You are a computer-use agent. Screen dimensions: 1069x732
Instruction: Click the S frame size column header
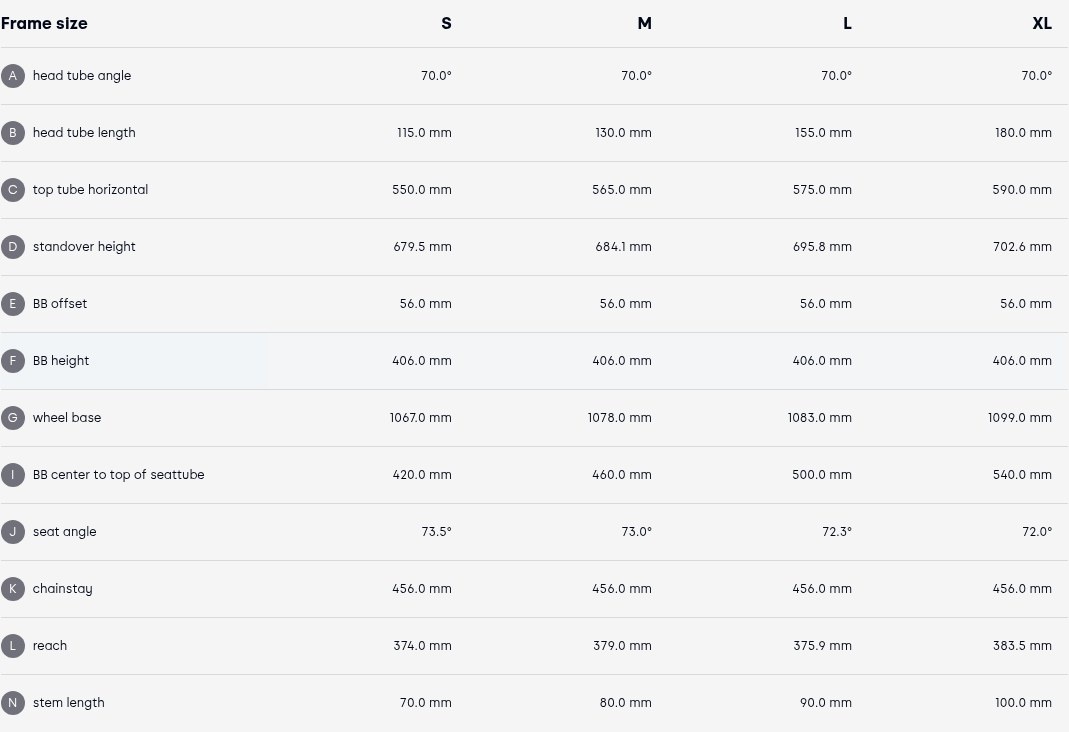pyautogui.click(x=446, y=23)
